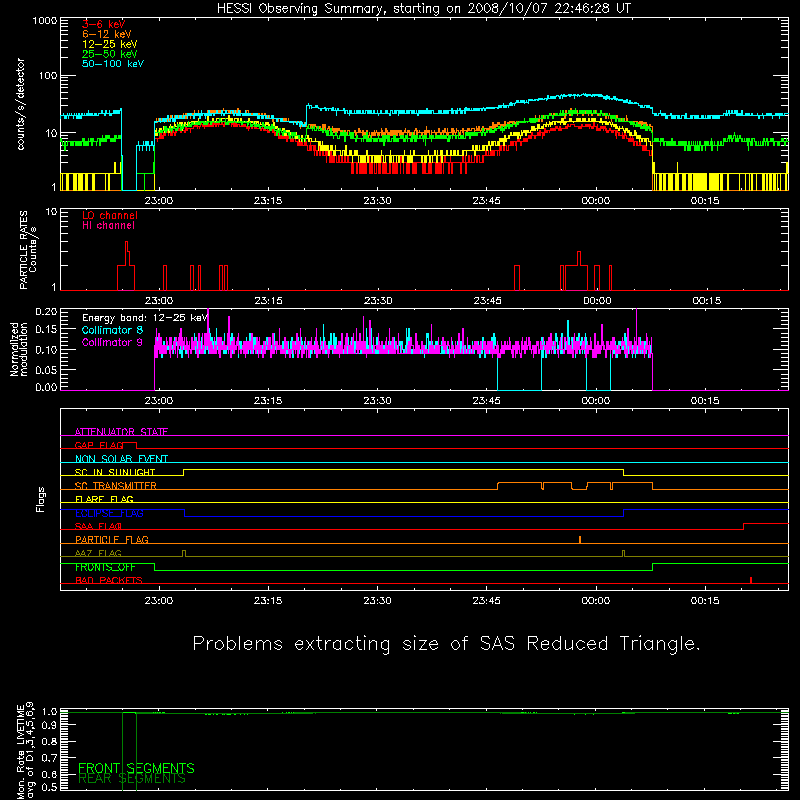The image size is (800, 800).
Task: Click the GAP_FLAG label
Action: click(99, 445)
